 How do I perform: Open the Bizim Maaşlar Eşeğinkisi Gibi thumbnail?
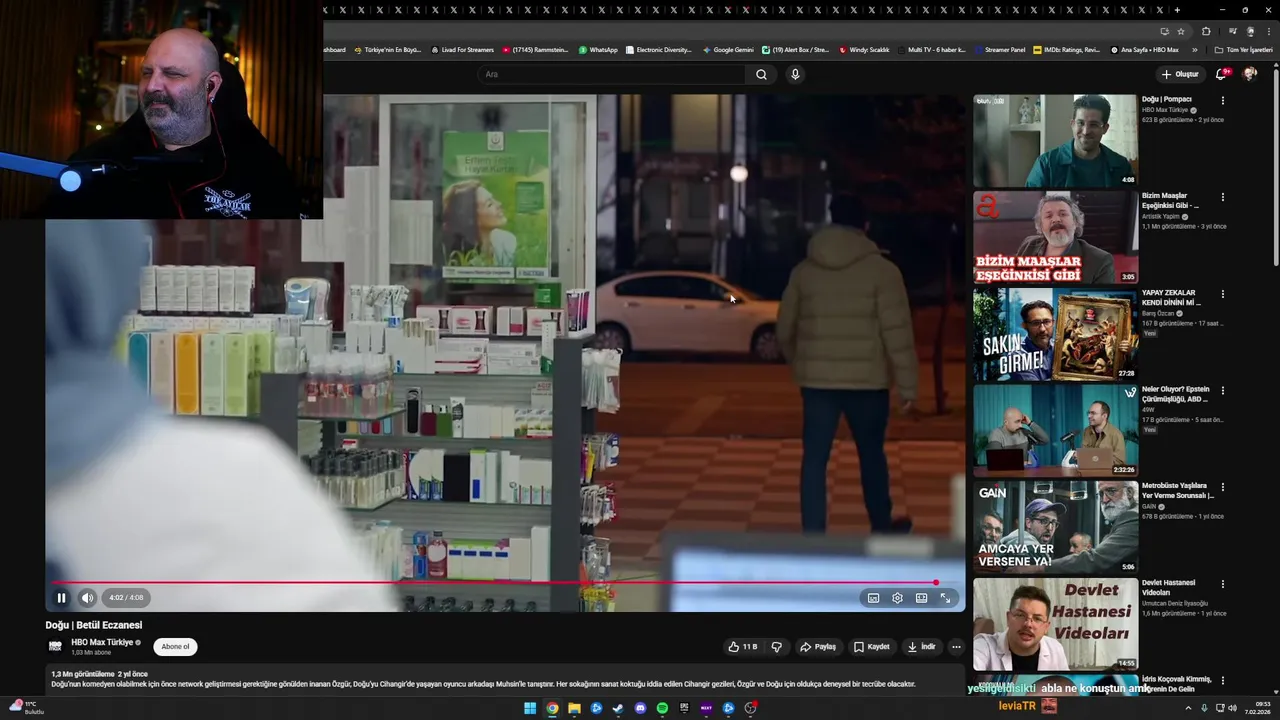pyautogui.click(x=1055, y=238)
